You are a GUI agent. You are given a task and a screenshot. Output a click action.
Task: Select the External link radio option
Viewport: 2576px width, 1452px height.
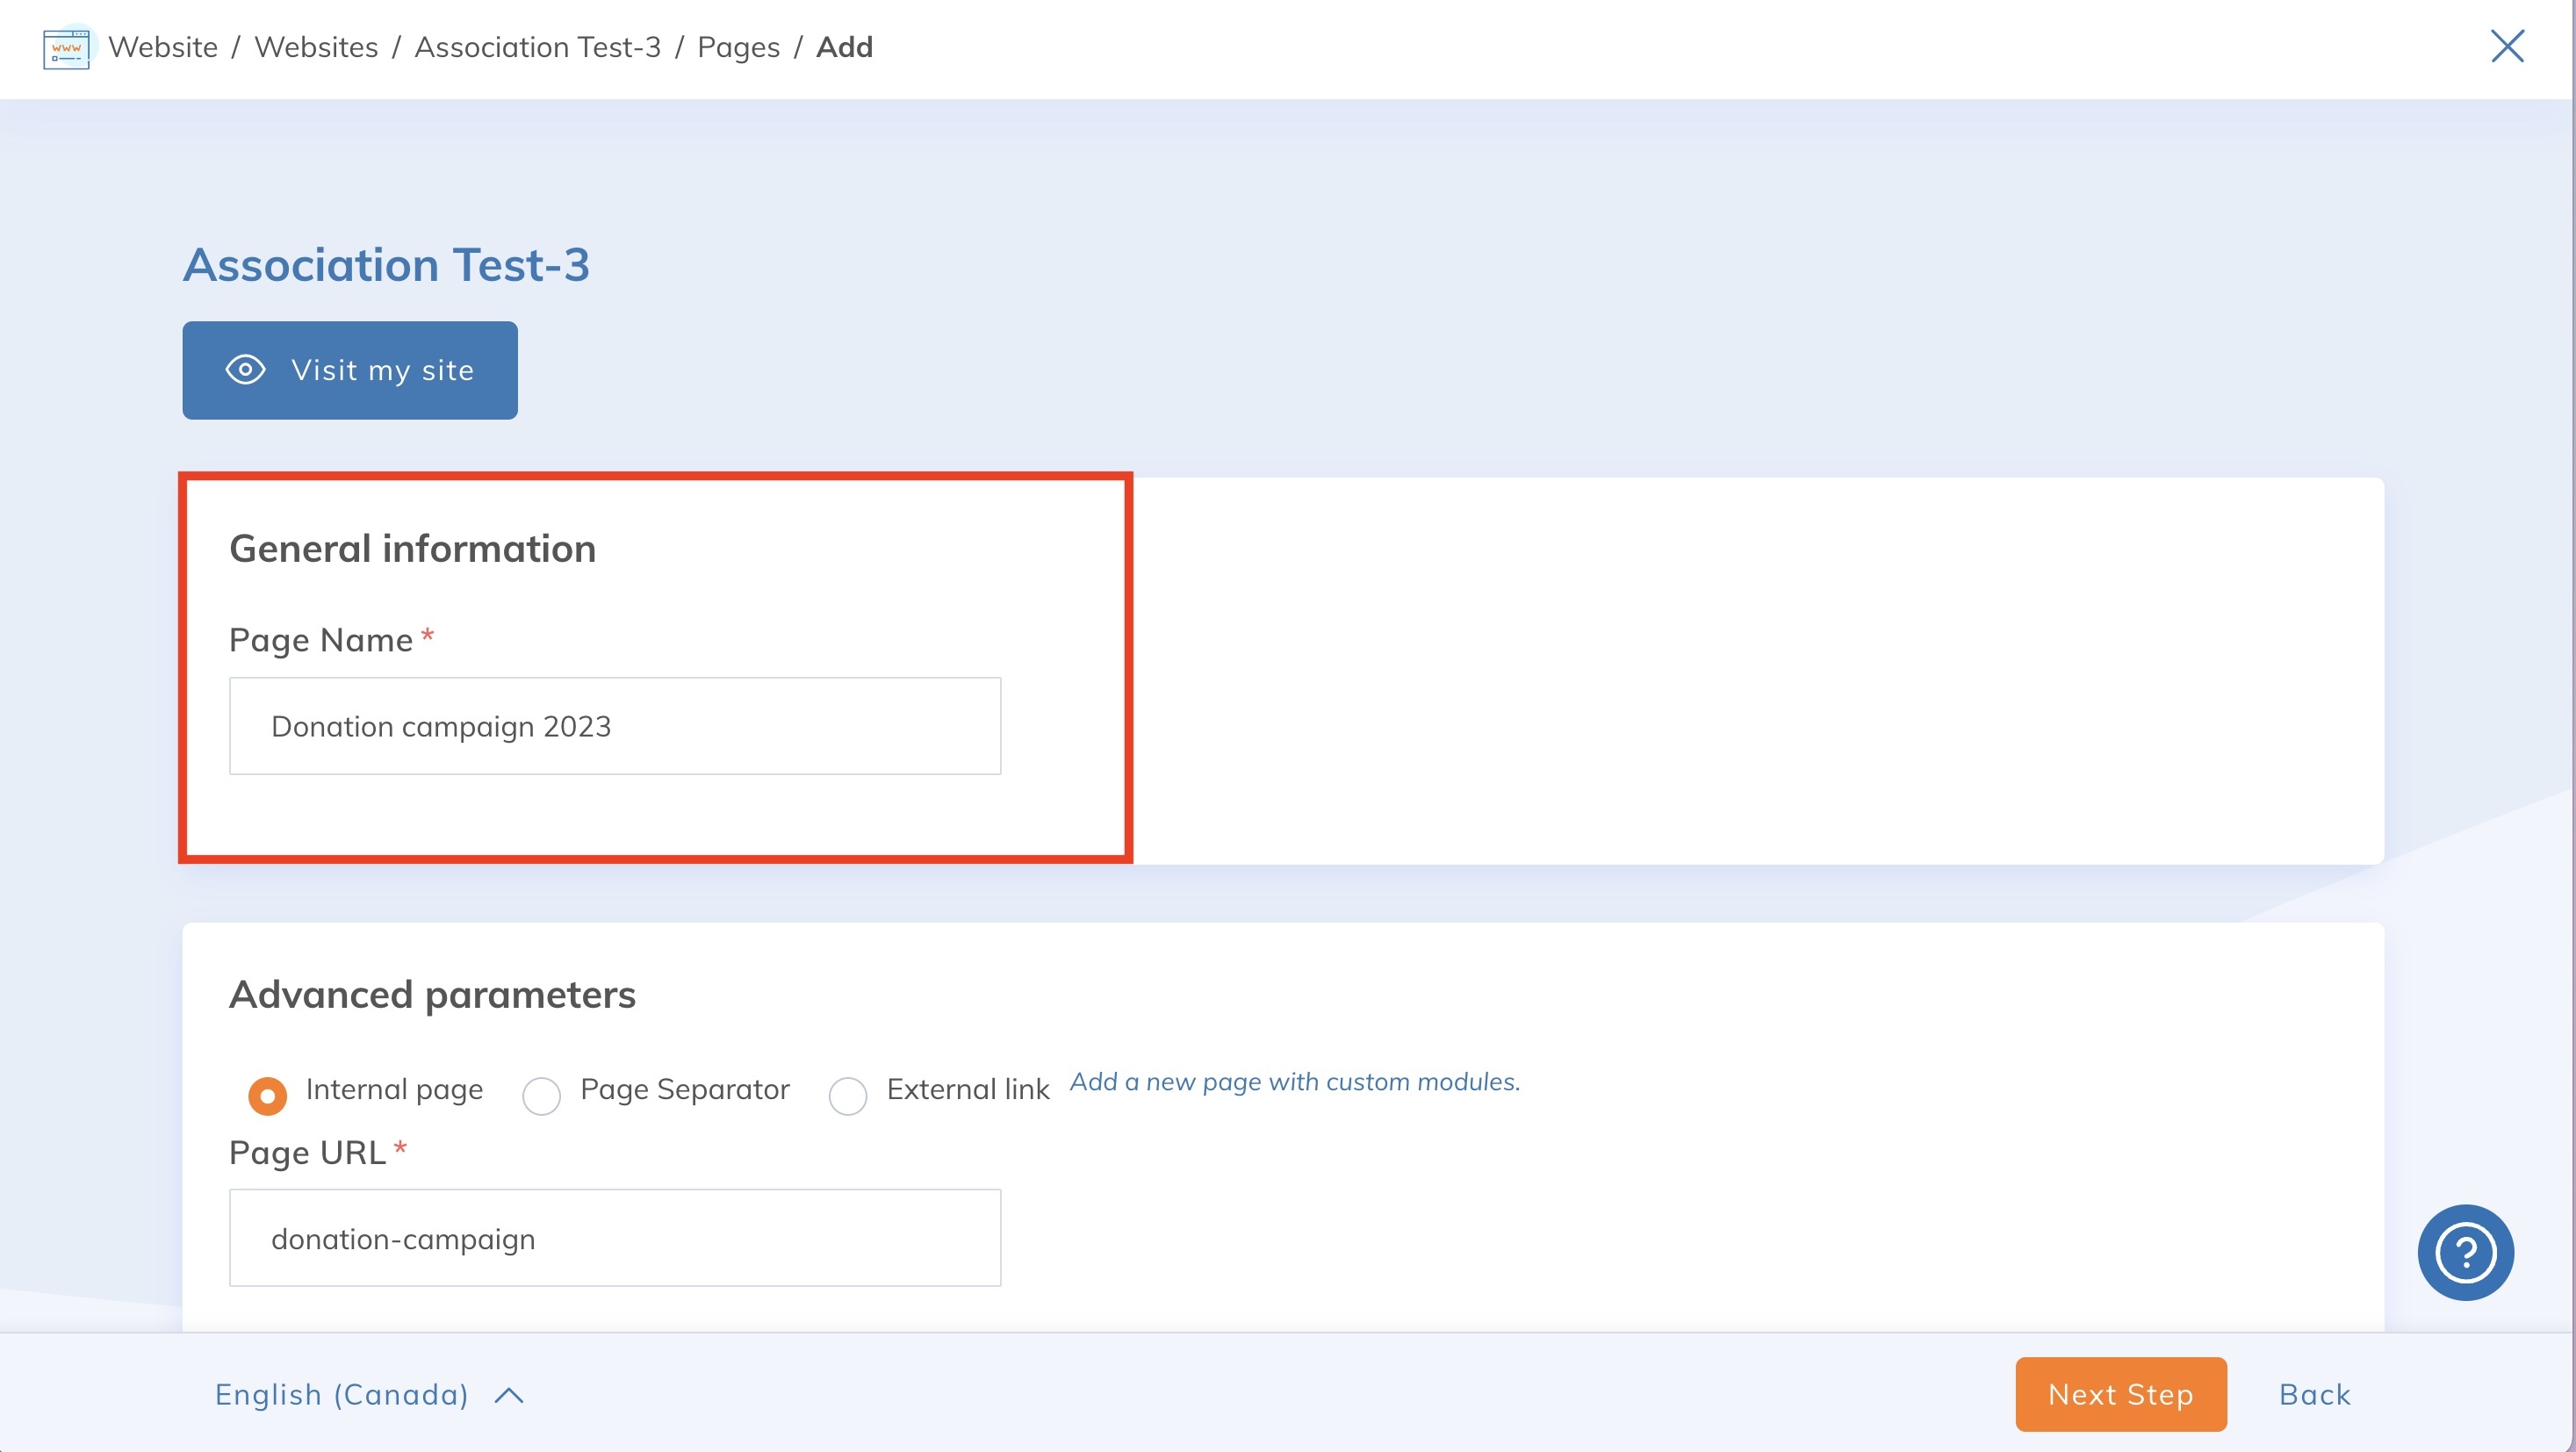tap(848, 1095)
